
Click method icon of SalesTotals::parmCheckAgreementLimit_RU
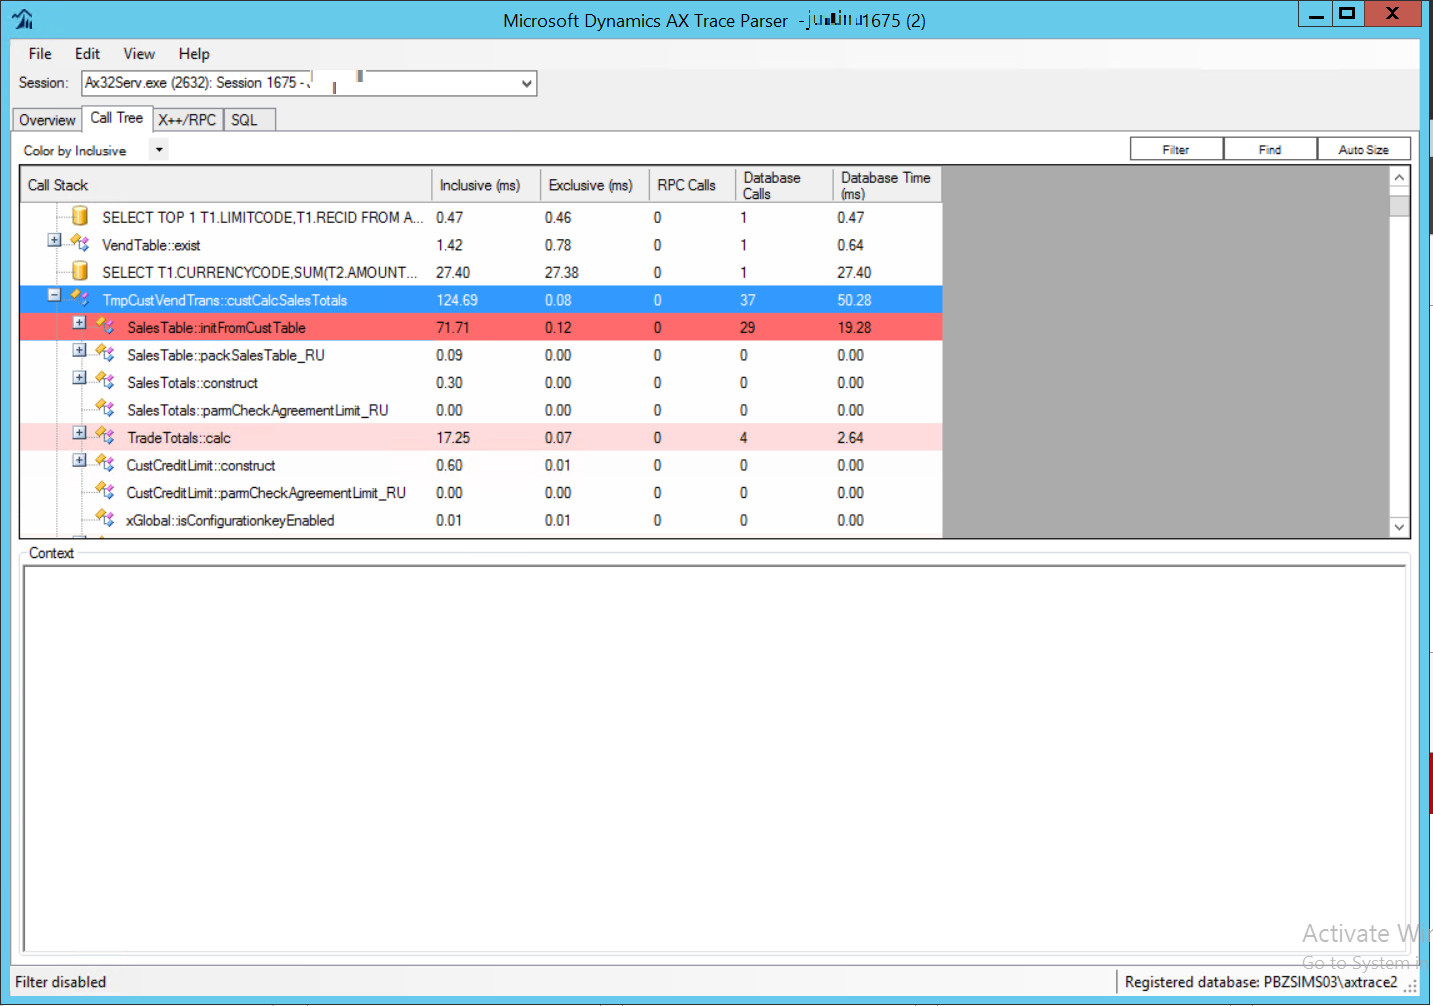[105, 408]
